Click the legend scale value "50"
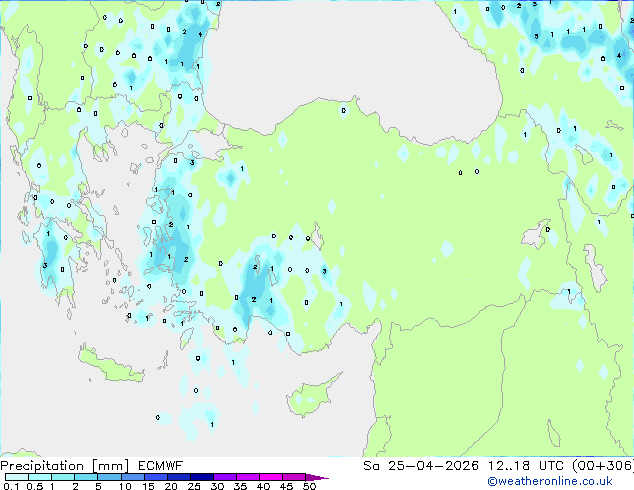Screen dimensions: 634x490 [x=309, y=486]
